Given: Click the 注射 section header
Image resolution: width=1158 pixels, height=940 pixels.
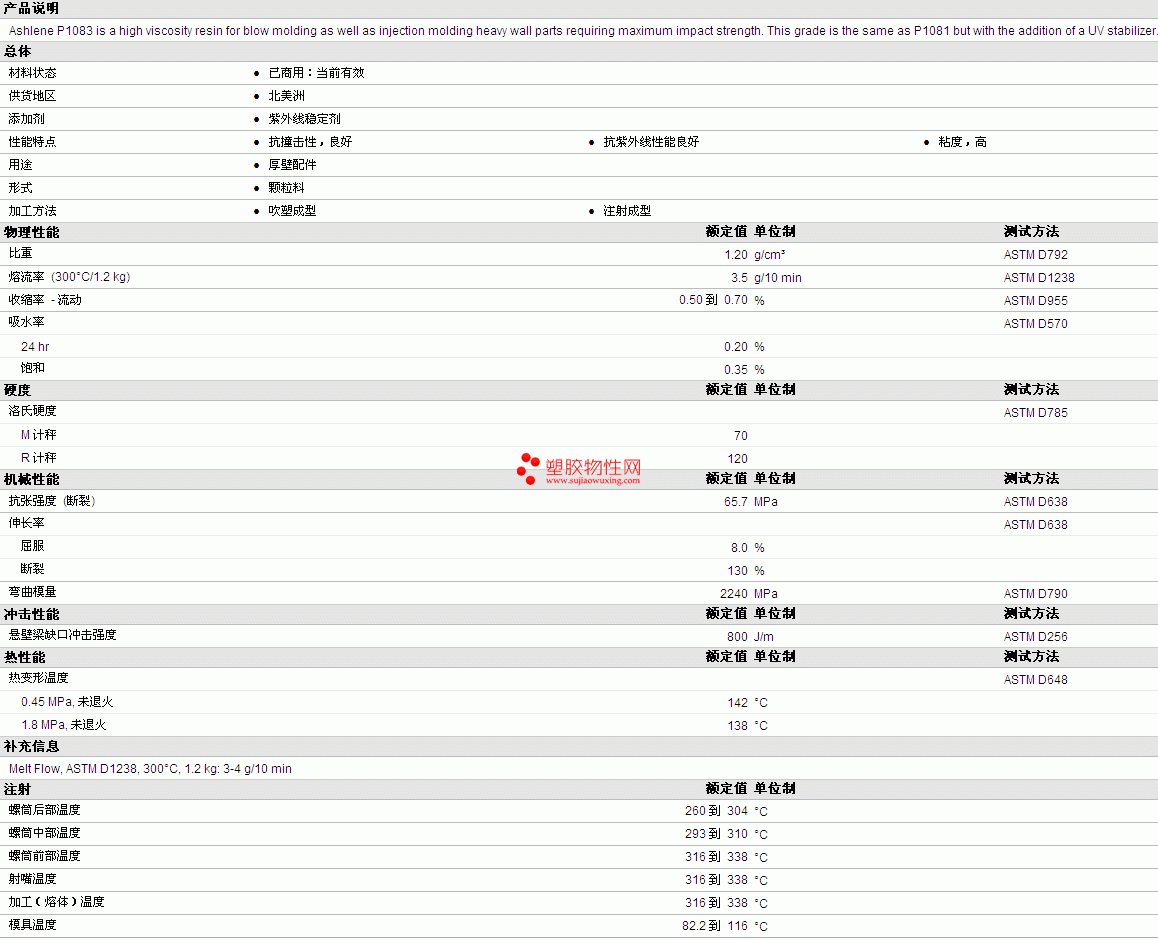Looking at the screenshot, I should 18,789.
